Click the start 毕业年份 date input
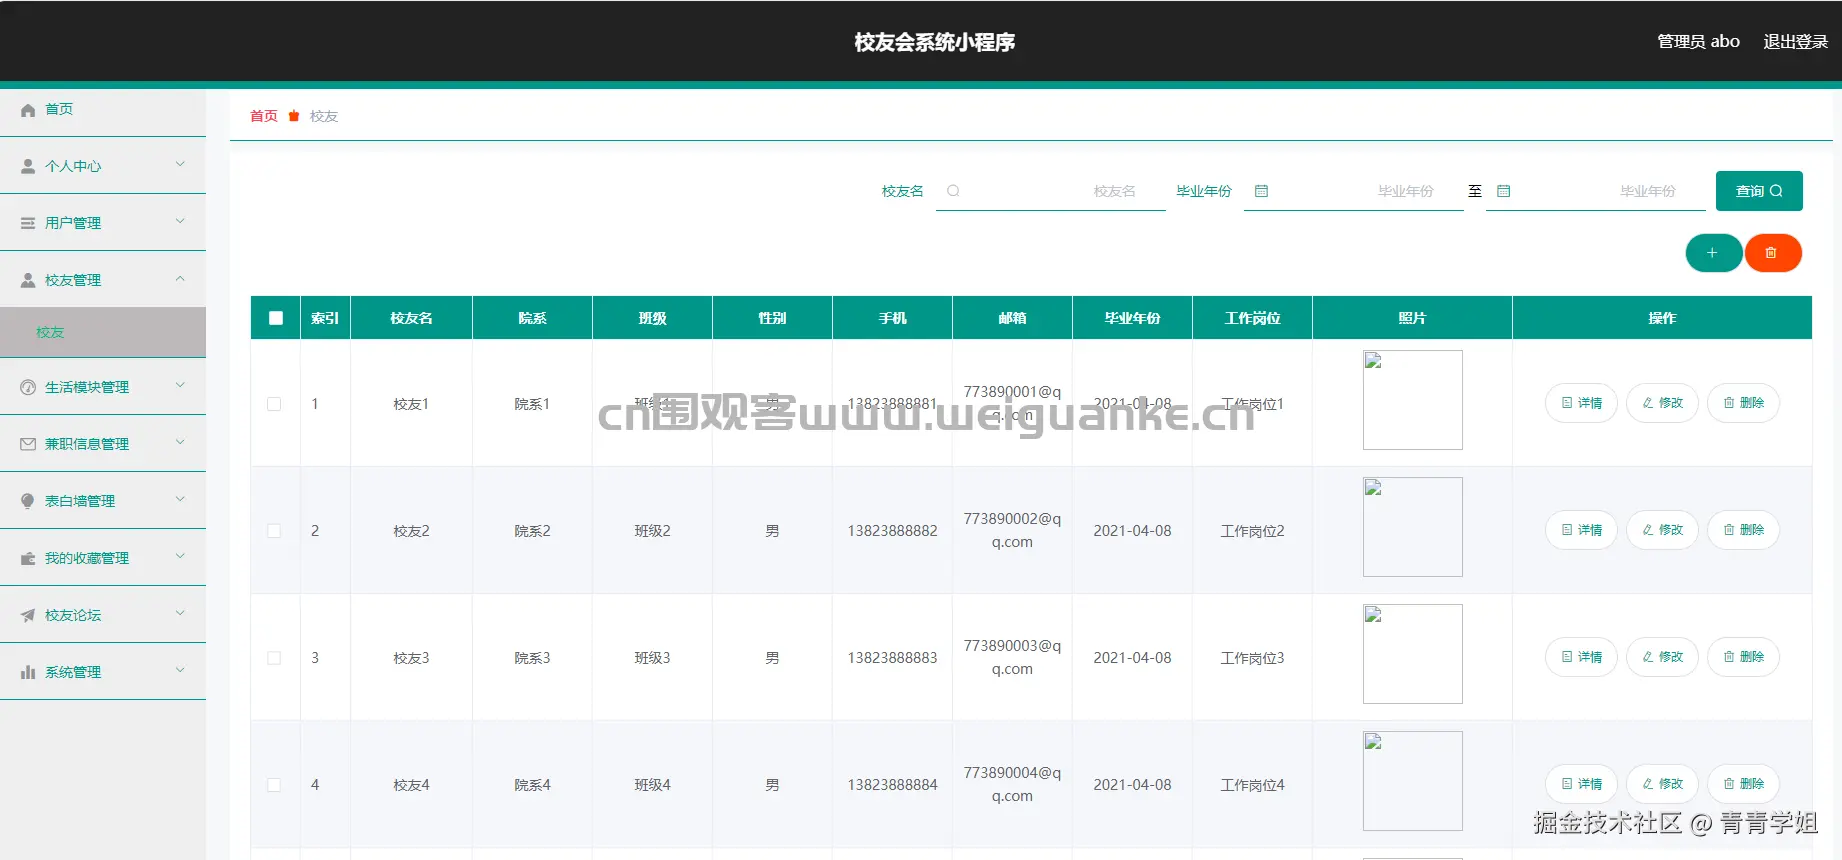 [x=1354, y=191]
